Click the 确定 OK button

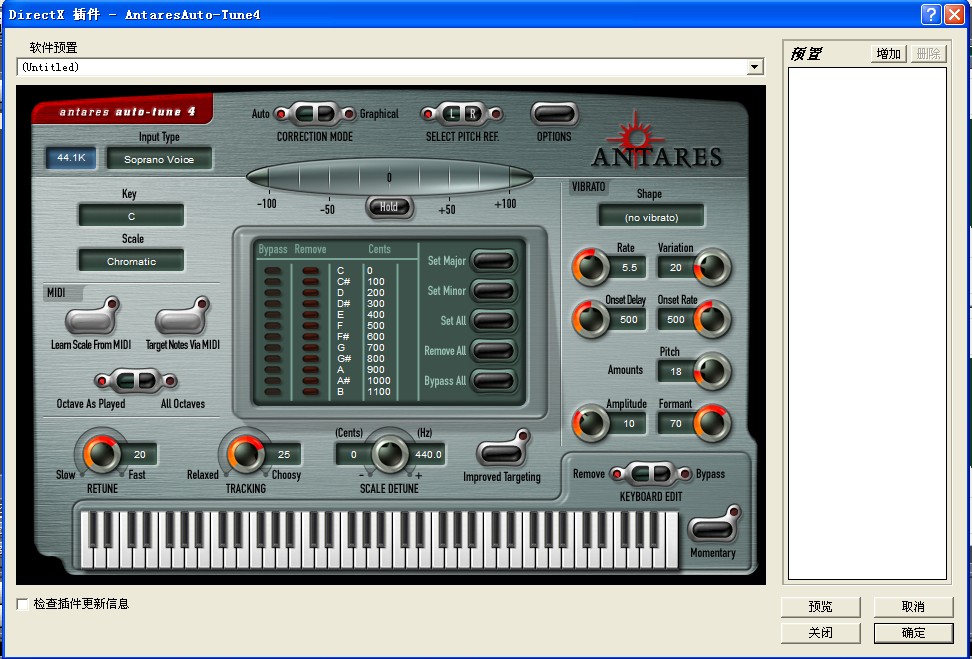913,633
